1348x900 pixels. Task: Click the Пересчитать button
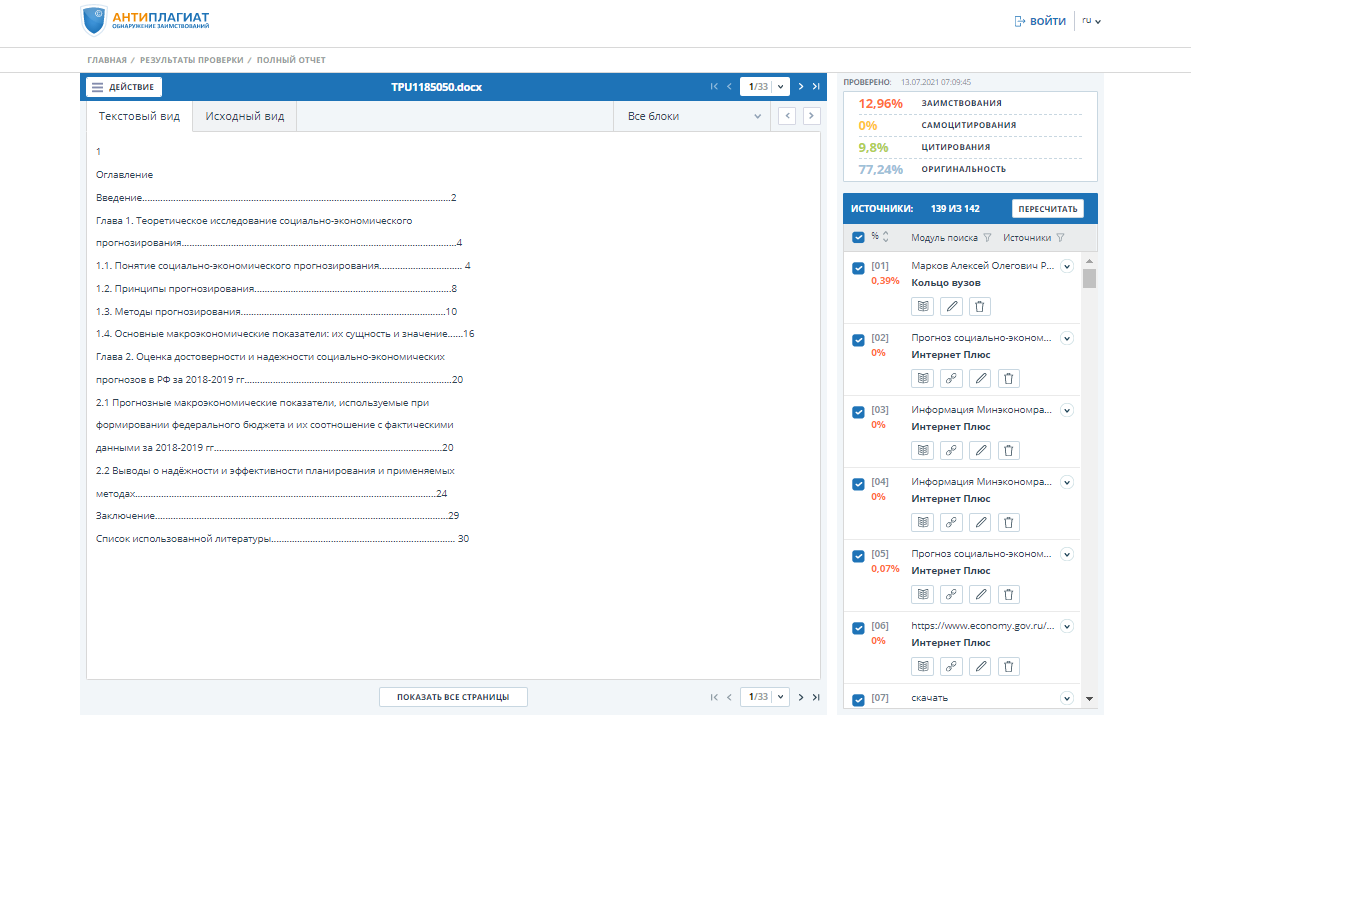point(1048,209)
